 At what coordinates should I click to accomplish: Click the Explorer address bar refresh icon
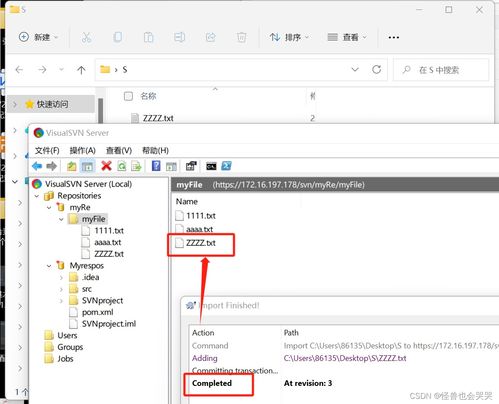(x=377, y=69)
